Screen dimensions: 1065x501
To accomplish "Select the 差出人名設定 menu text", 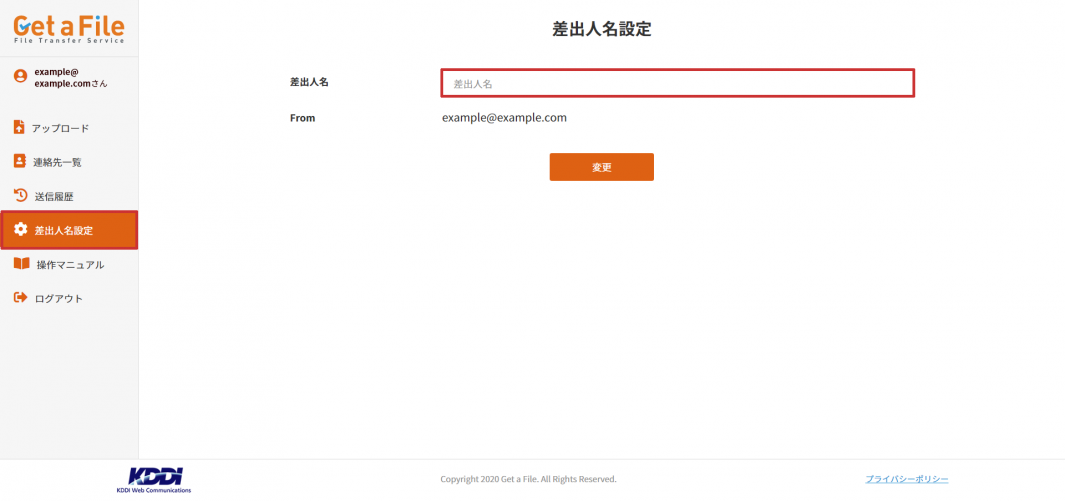I will coord(64,231).
